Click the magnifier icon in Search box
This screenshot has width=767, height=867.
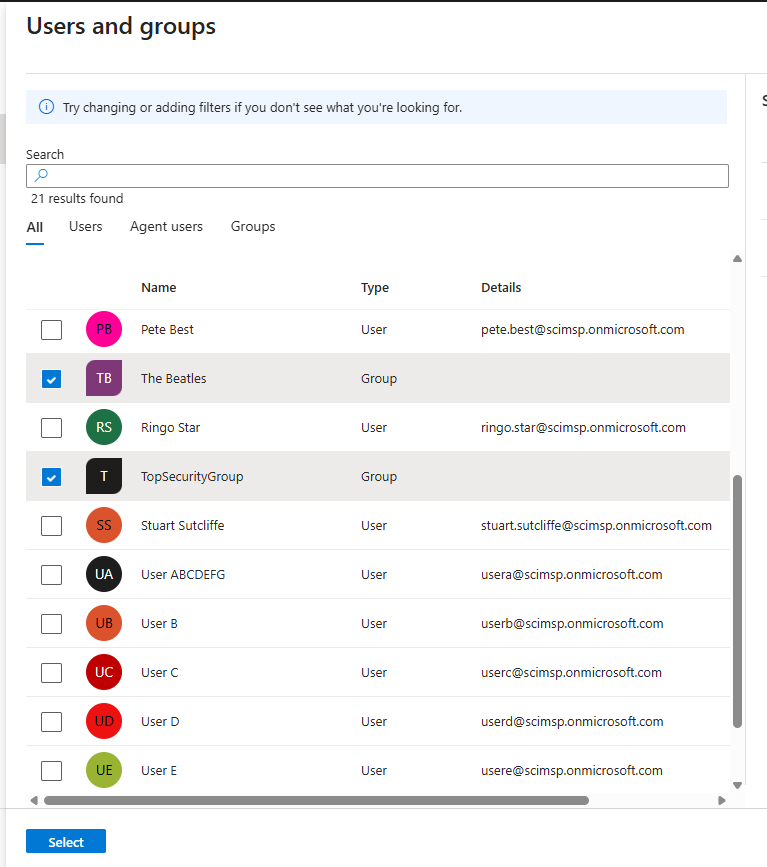tap(41, 176)
